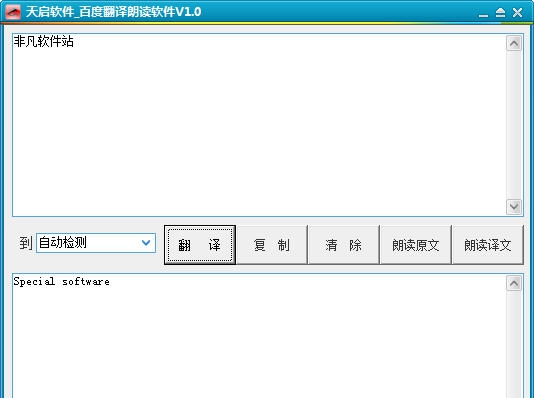Viewport: 534px width, 398px height.
Task: Play source audio with 朗读原文 button
Action: pos(415,245)
